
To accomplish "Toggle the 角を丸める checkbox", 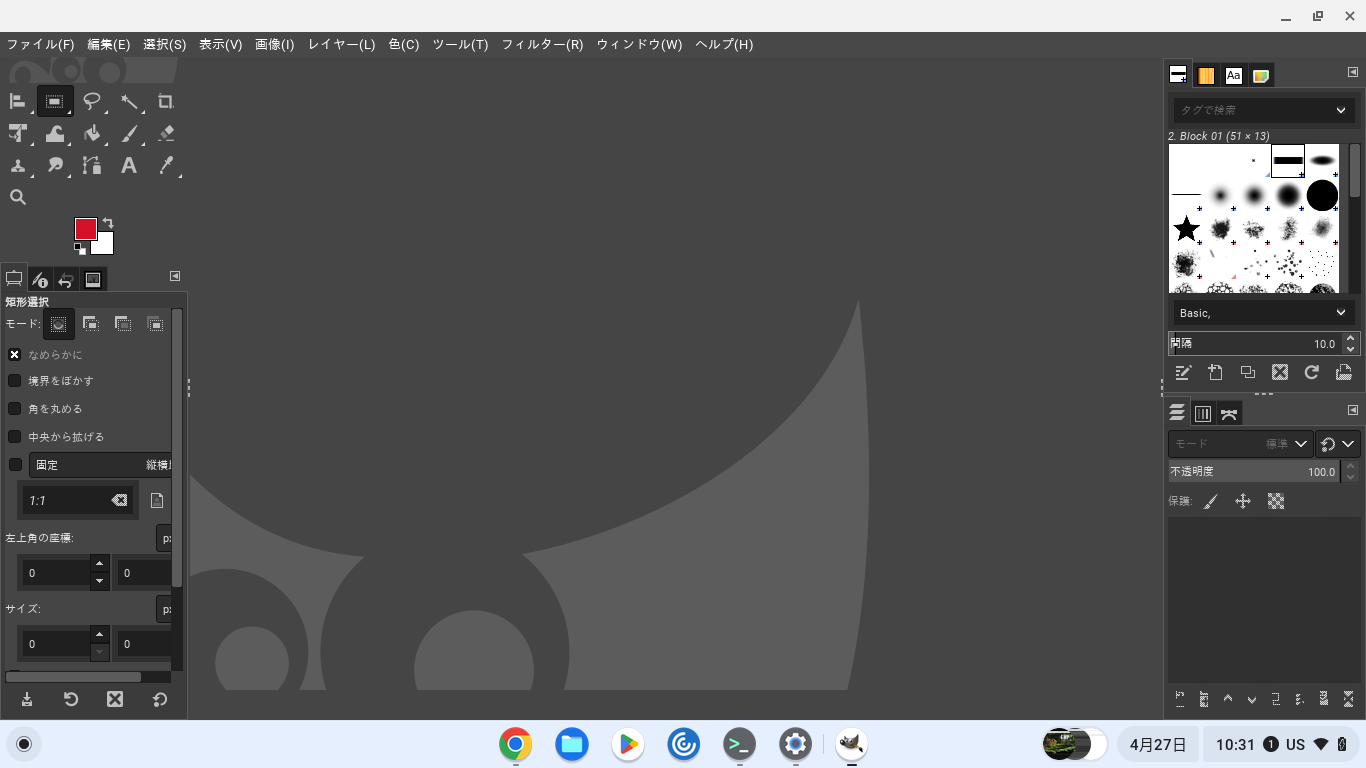I will [x=15, y=409].
